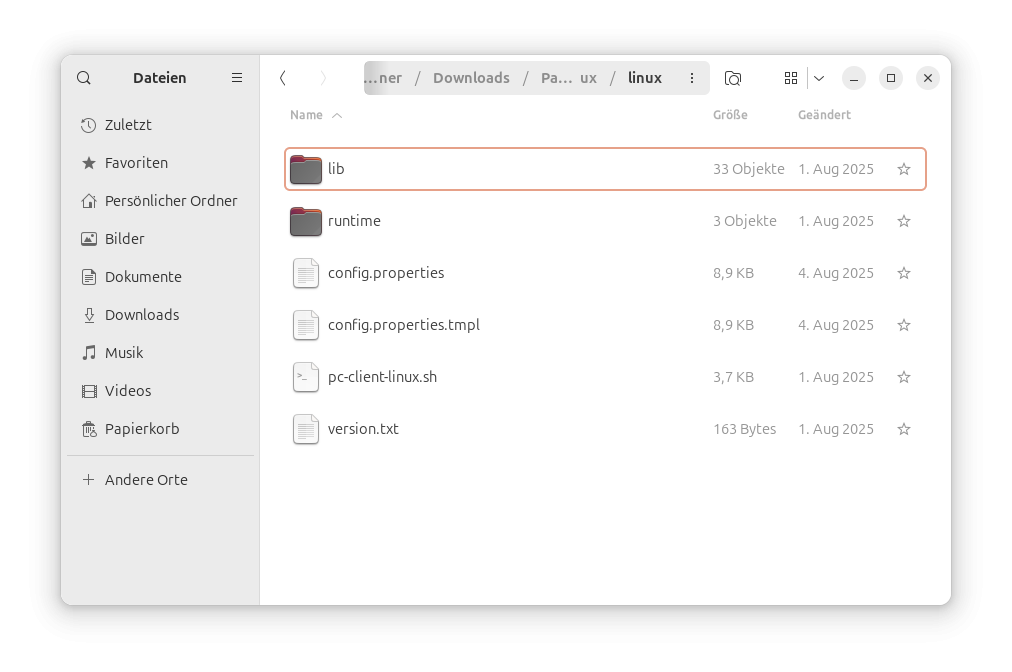Sort by Name column header

click(316, 115)
